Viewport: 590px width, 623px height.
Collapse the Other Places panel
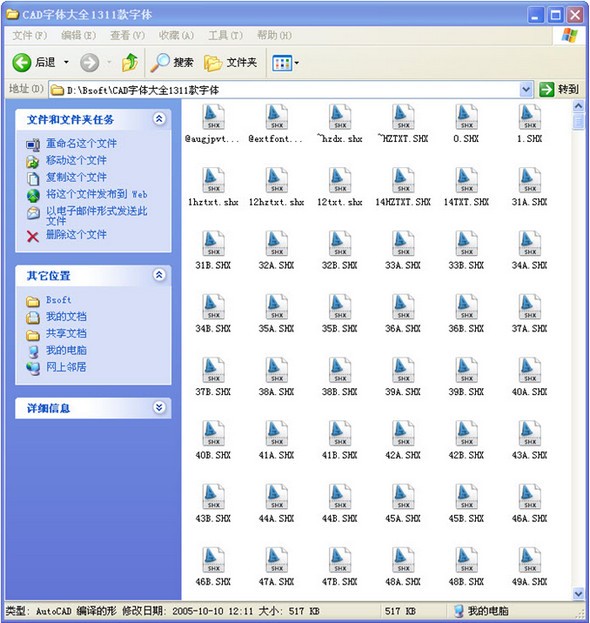coord(159,275)
